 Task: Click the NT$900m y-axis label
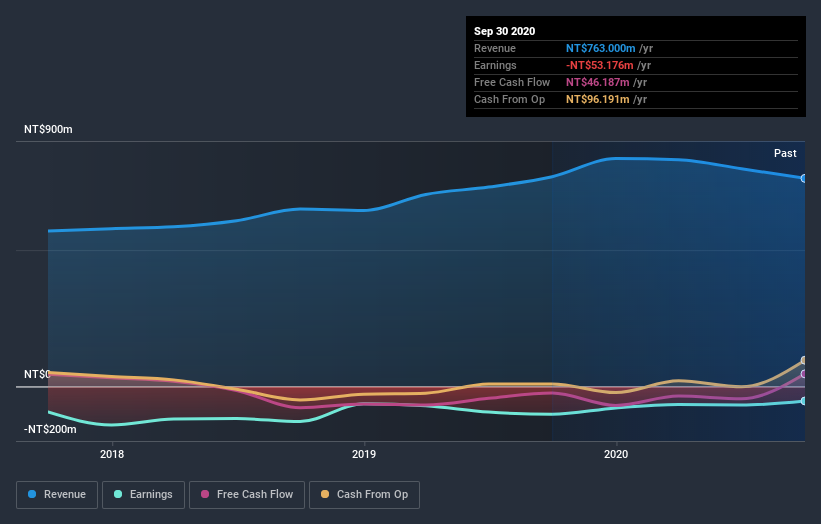click(48, 129)
